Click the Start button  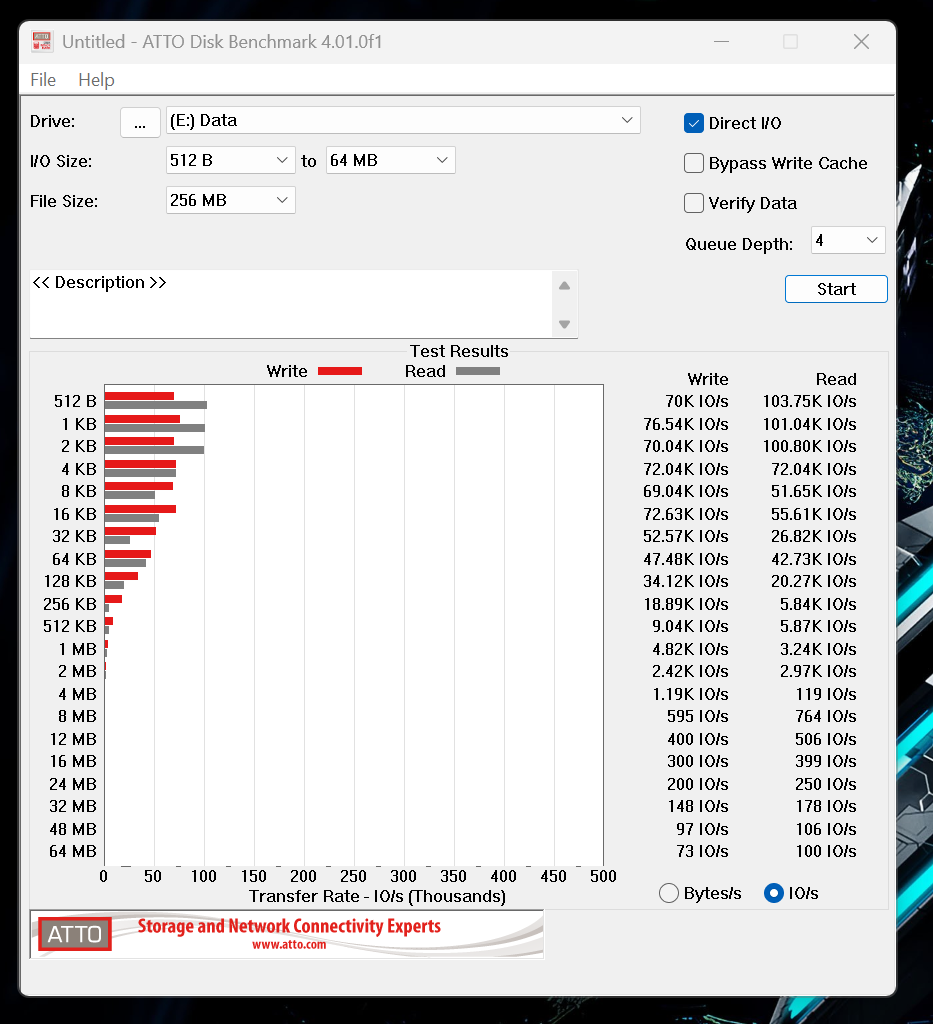pyautogui.click(x=836, y=289)
